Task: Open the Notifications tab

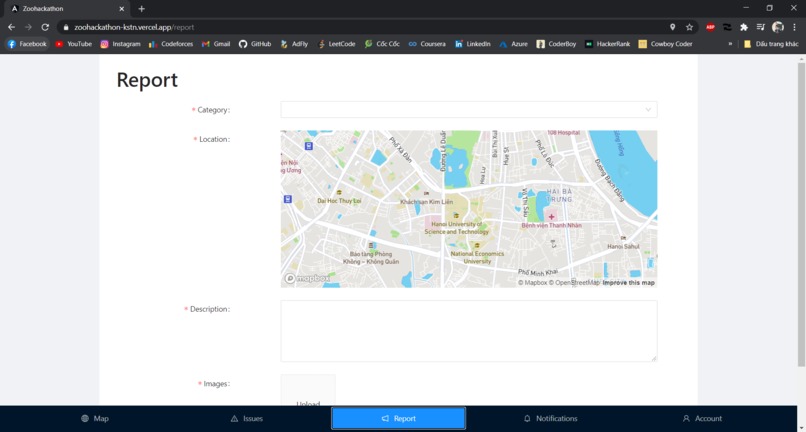Action: [x=551, y=419]
